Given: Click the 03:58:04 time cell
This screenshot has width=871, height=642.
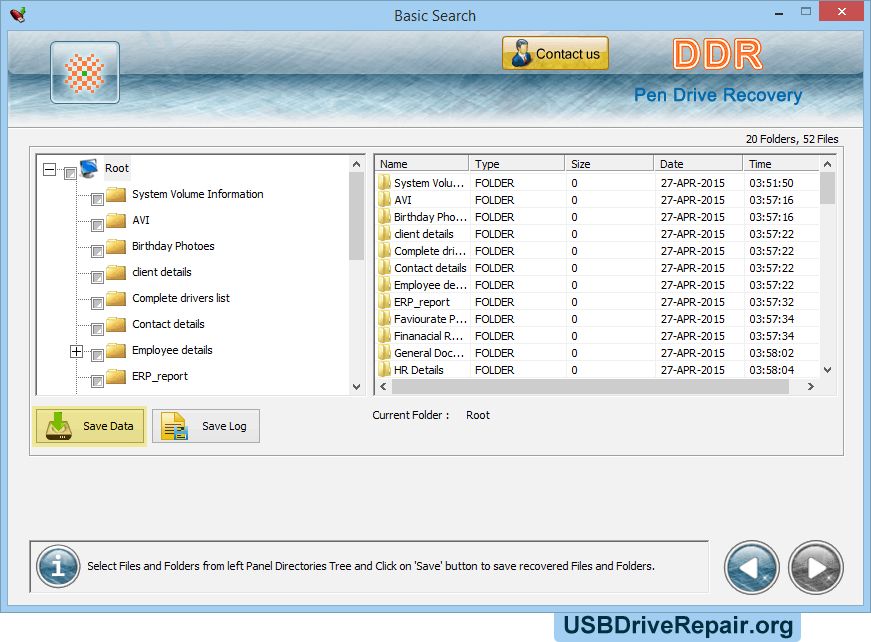Looking at the screenshot, I should point(772,370).
